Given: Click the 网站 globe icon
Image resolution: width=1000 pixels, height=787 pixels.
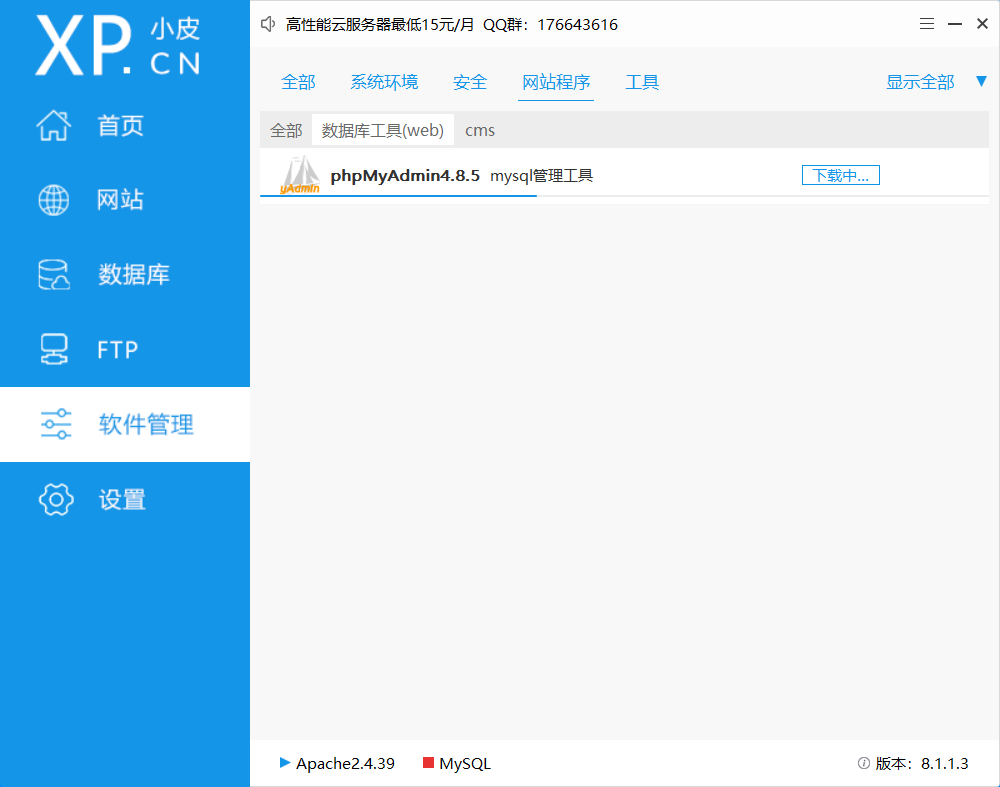Looking at the screenshot, I should point(54,200).
